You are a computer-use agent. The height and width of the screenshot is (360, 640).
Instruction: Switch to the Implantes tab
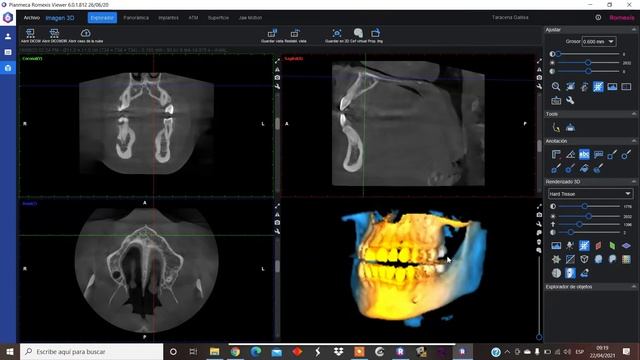tap(168, 18)
